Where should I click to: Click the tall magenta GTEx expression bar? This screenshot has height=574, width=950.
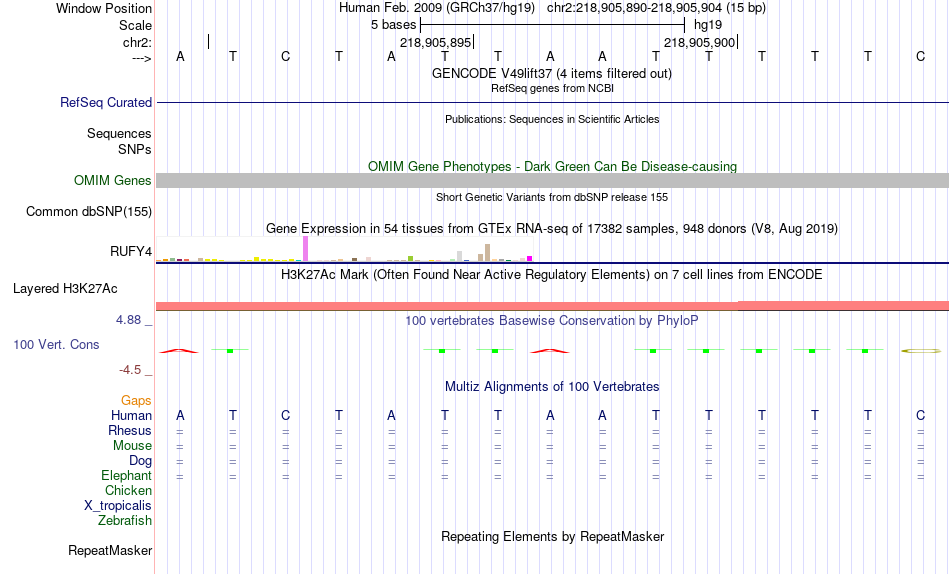(305, 249)
